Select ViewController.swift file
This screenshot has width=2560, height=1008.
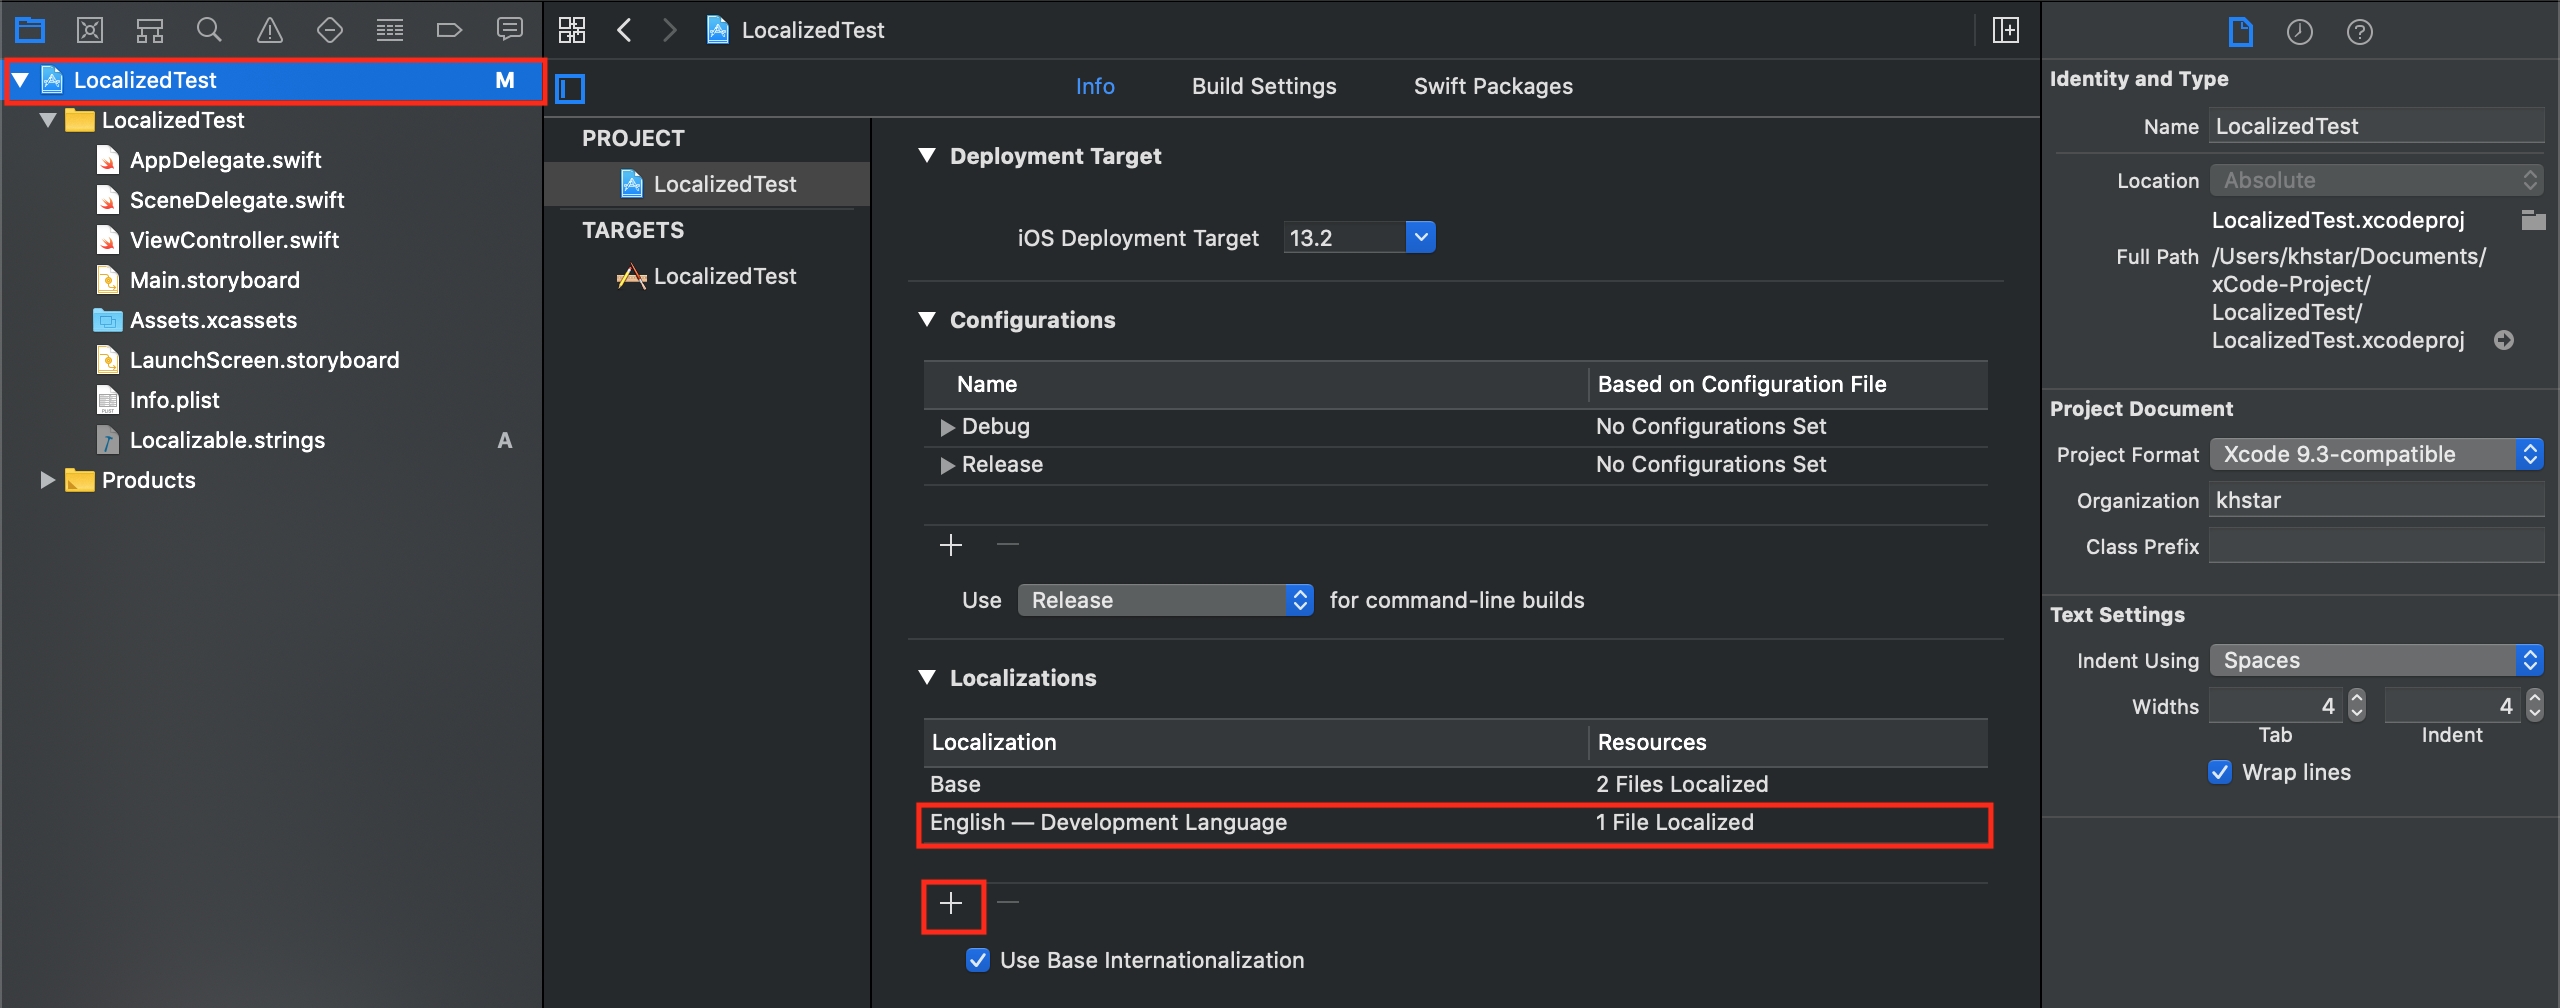[x=234, y=240]
